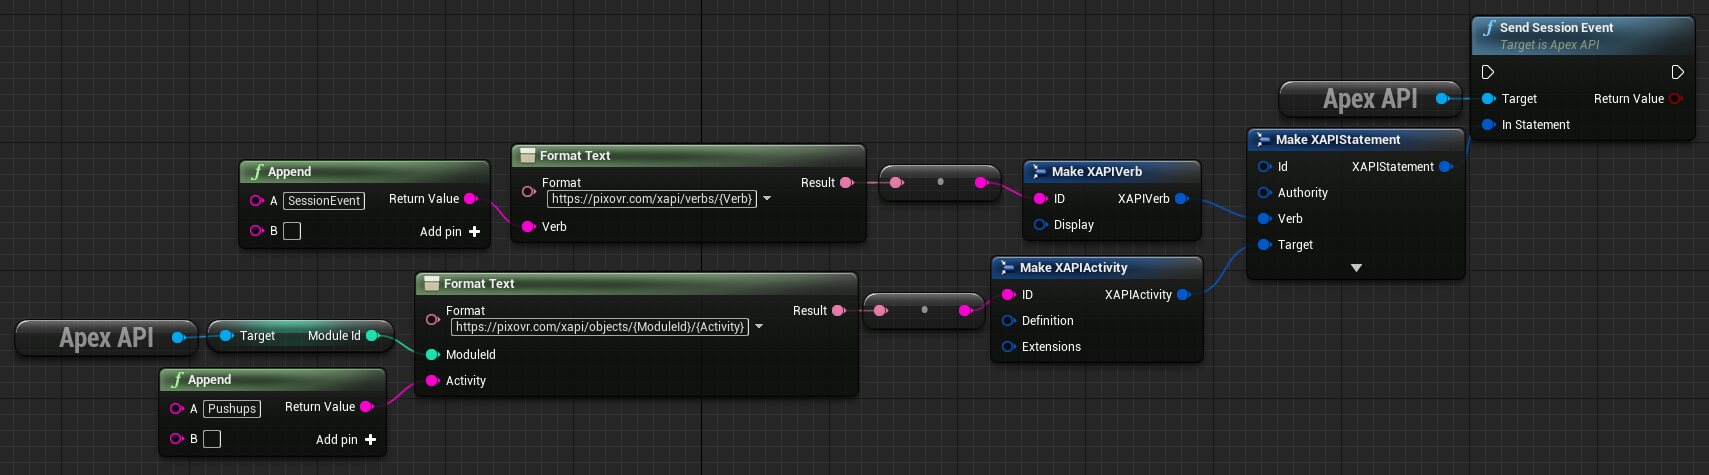Select the Extensions pin on Make XAPIActivity
The height and width of the screenshot is (475, 1709).
pos(1009,347)
